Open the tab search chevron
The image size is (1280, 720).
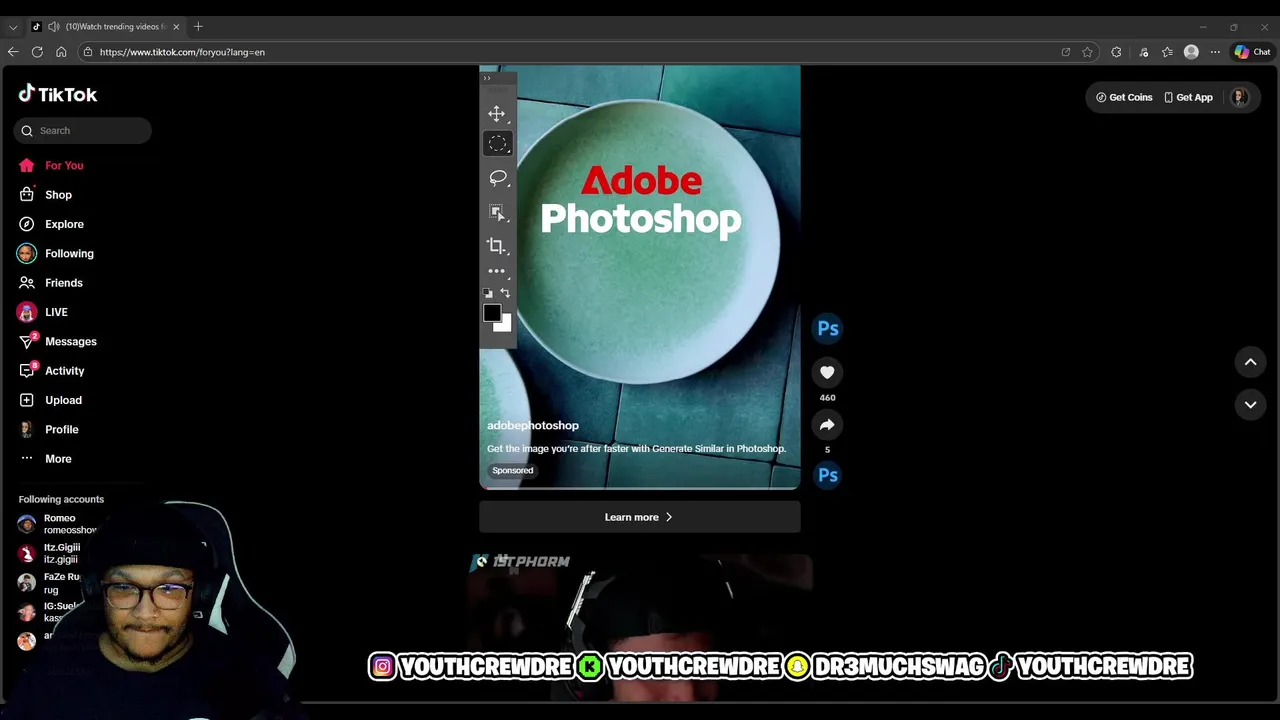click(x=13, y=27)
